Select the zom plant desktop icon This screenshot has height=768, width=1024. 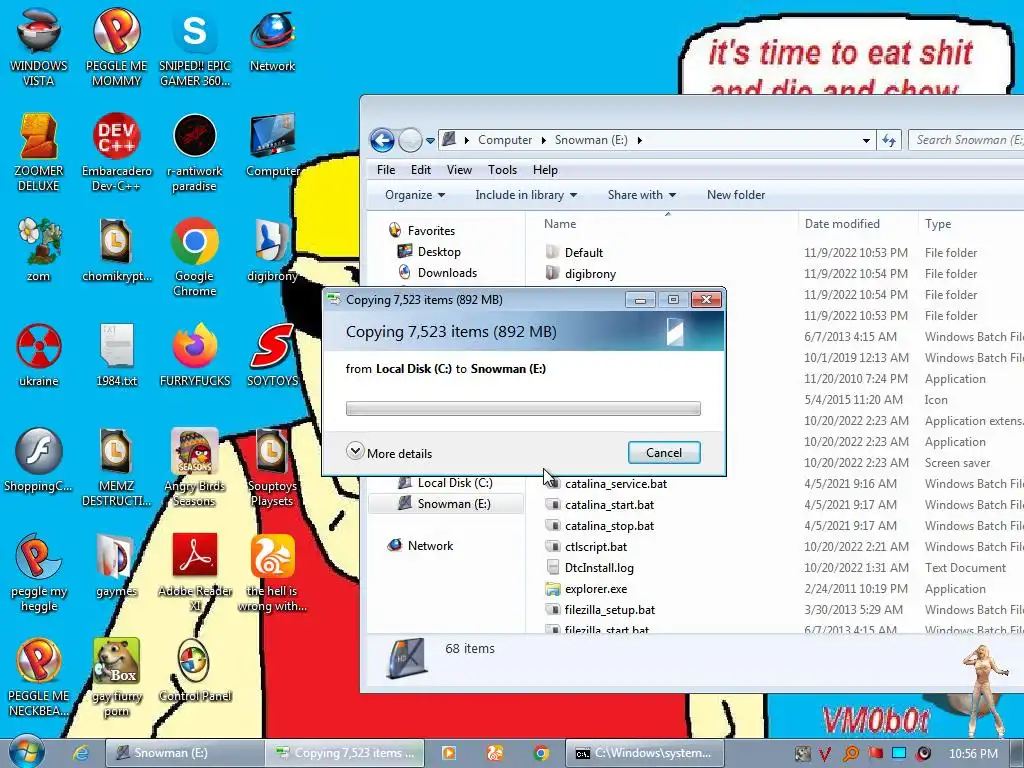point(39,249)
